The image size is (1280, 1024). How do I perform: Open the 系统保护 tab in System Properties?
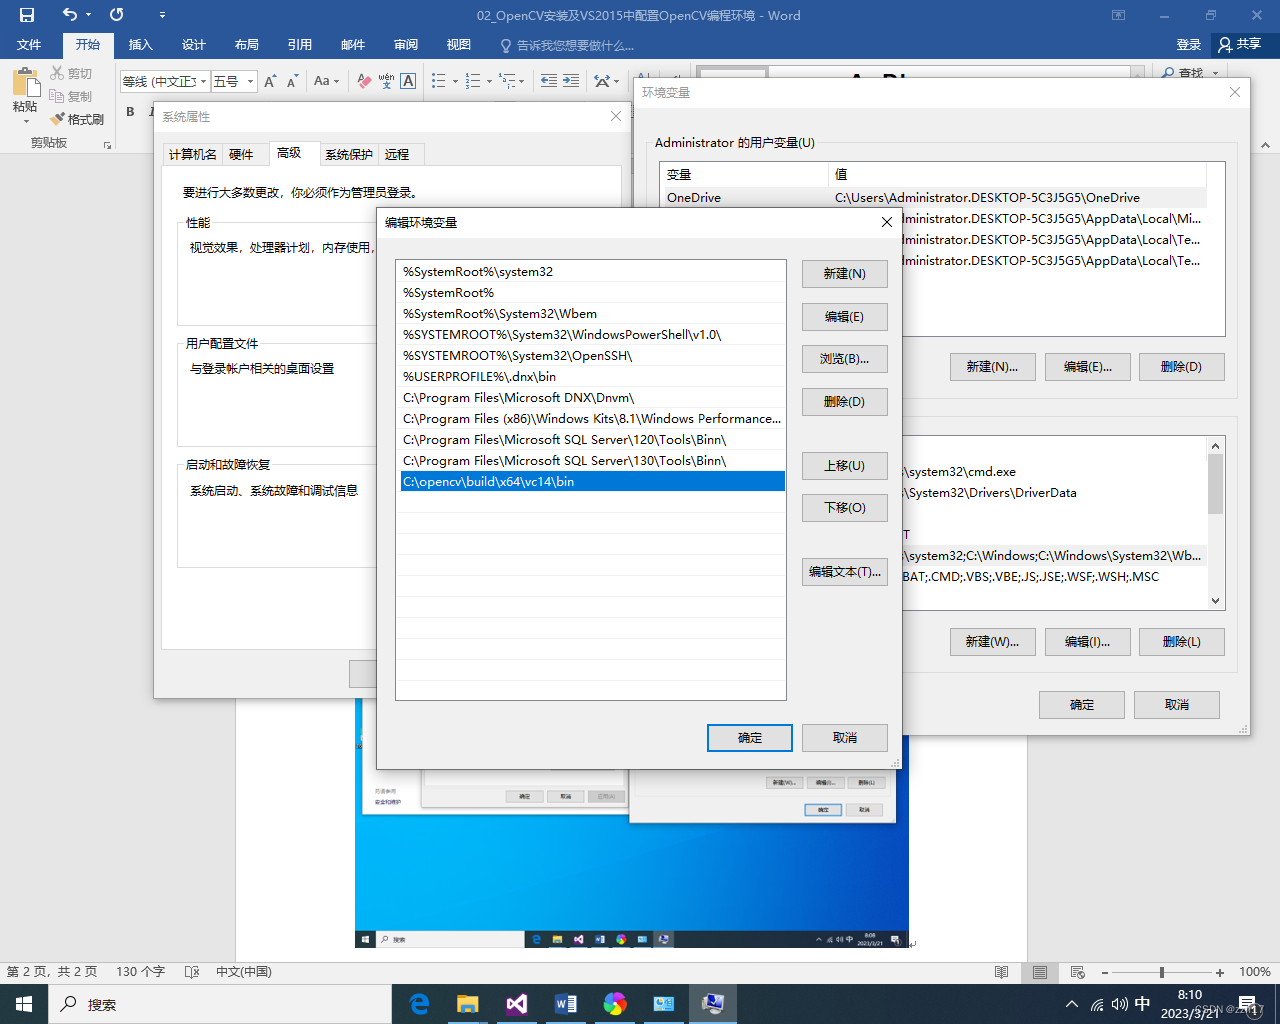point(348,154)
